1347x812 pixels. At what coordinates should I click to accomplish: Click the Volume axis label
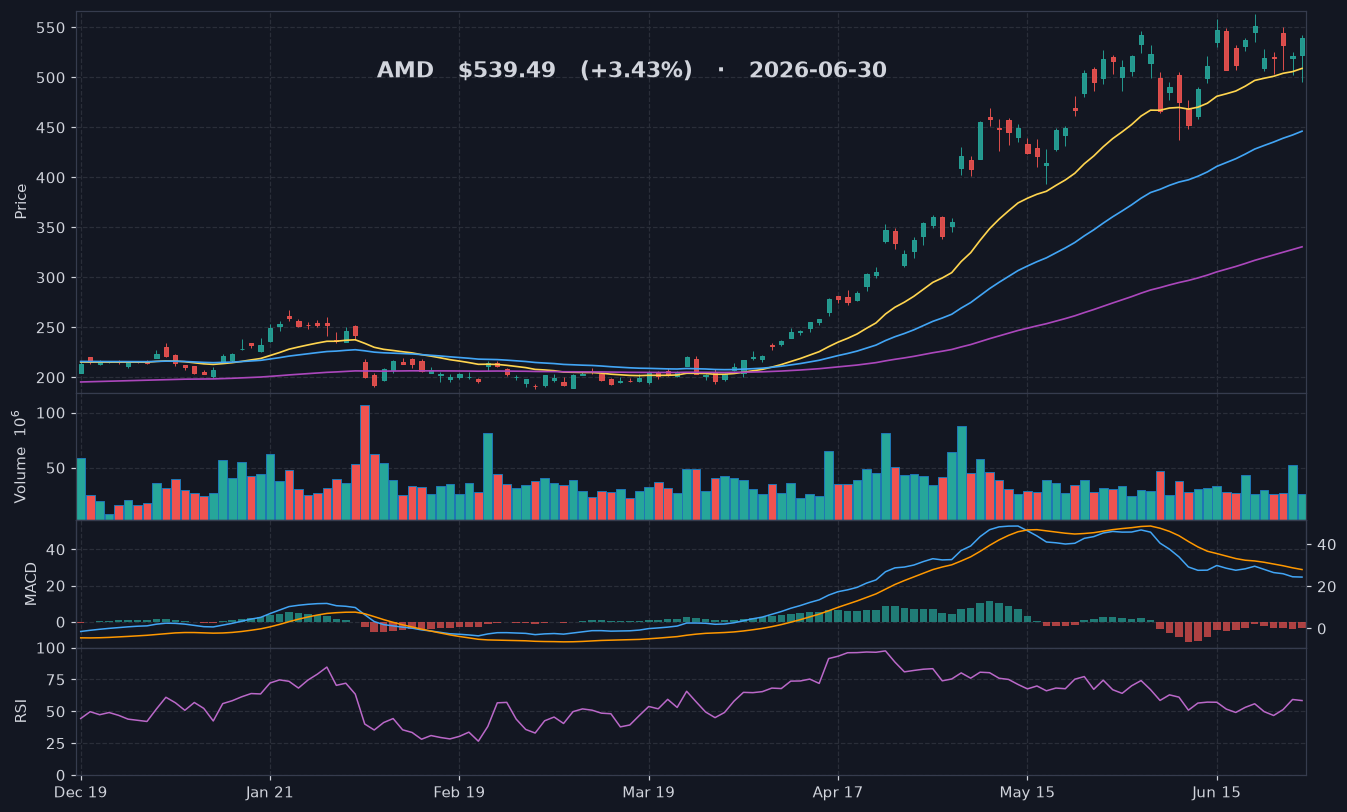[x=19, y=456]
